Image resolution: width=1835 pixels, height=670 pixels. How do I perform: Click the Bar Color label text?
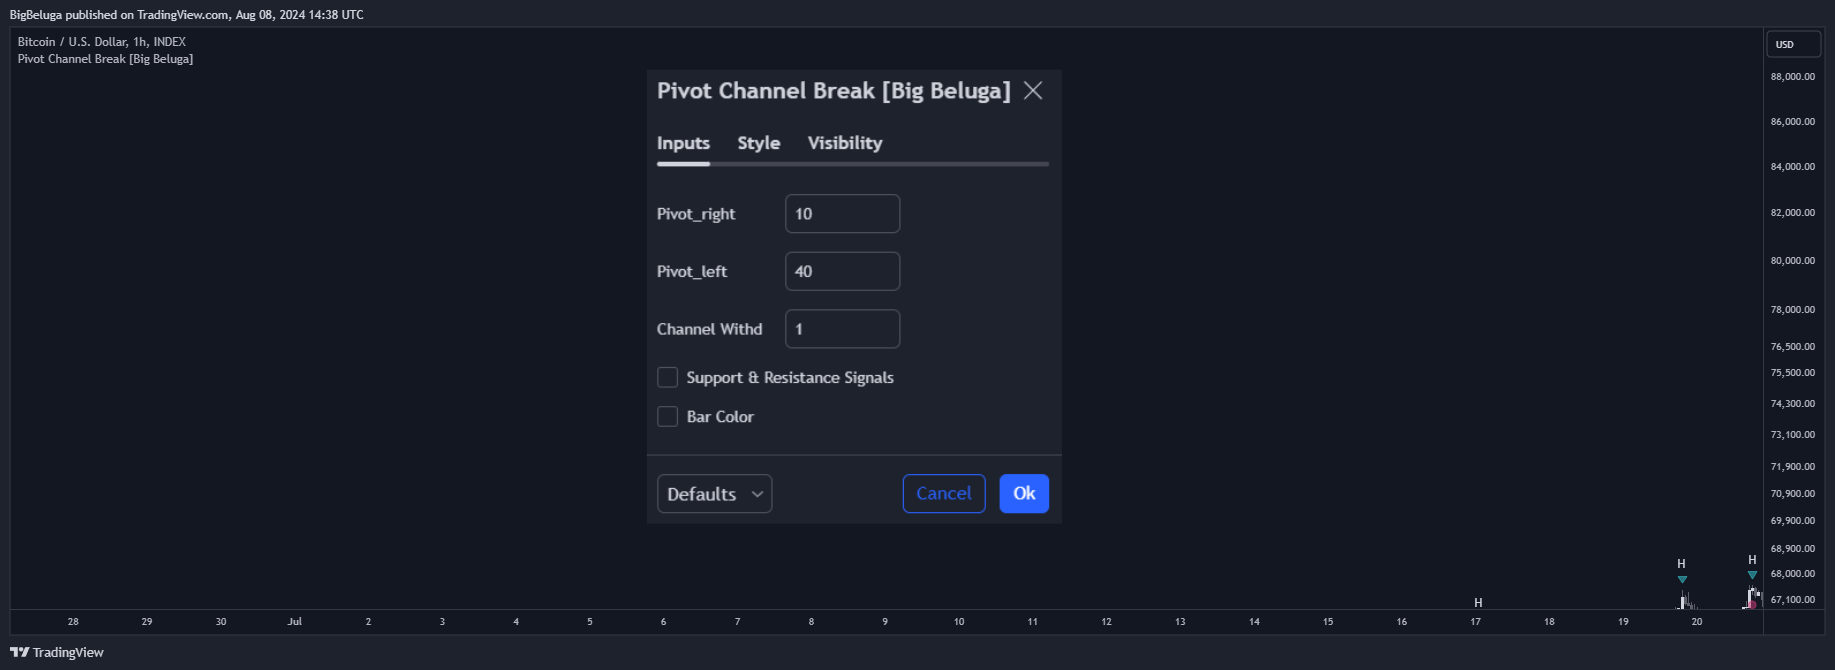click(x=720, y=417)
